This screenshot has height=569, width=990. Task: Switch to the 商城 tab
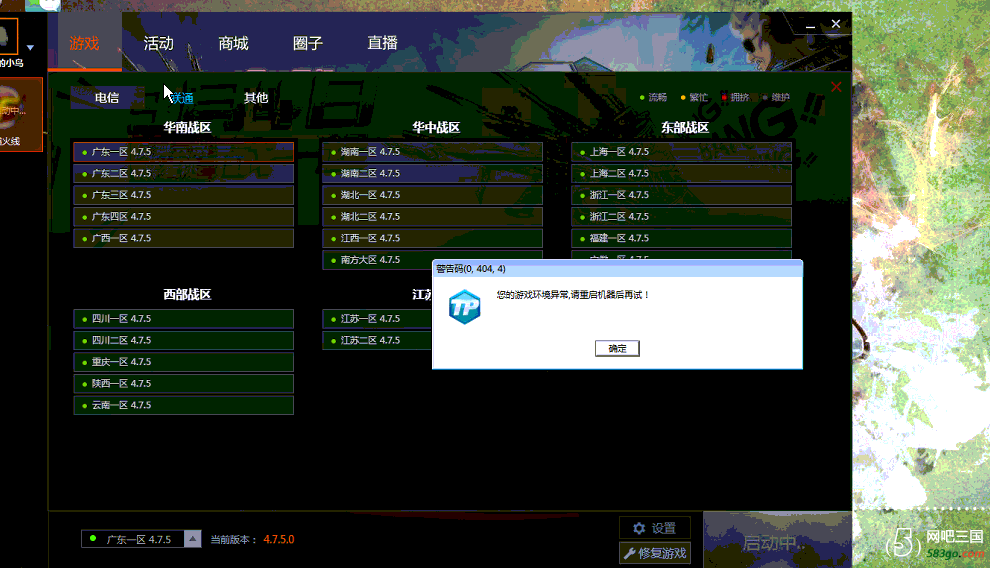coord(233,43)
